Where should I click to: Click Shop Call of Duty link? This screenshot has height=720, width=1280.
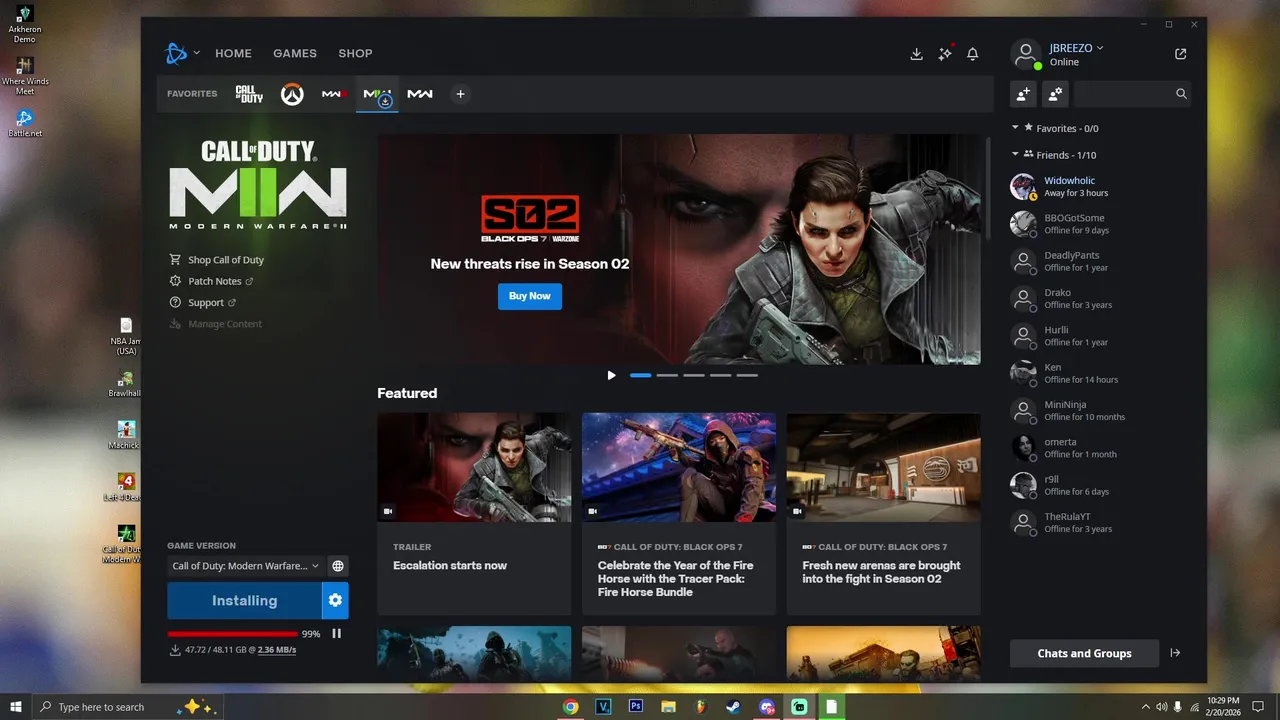pos(217,260)
